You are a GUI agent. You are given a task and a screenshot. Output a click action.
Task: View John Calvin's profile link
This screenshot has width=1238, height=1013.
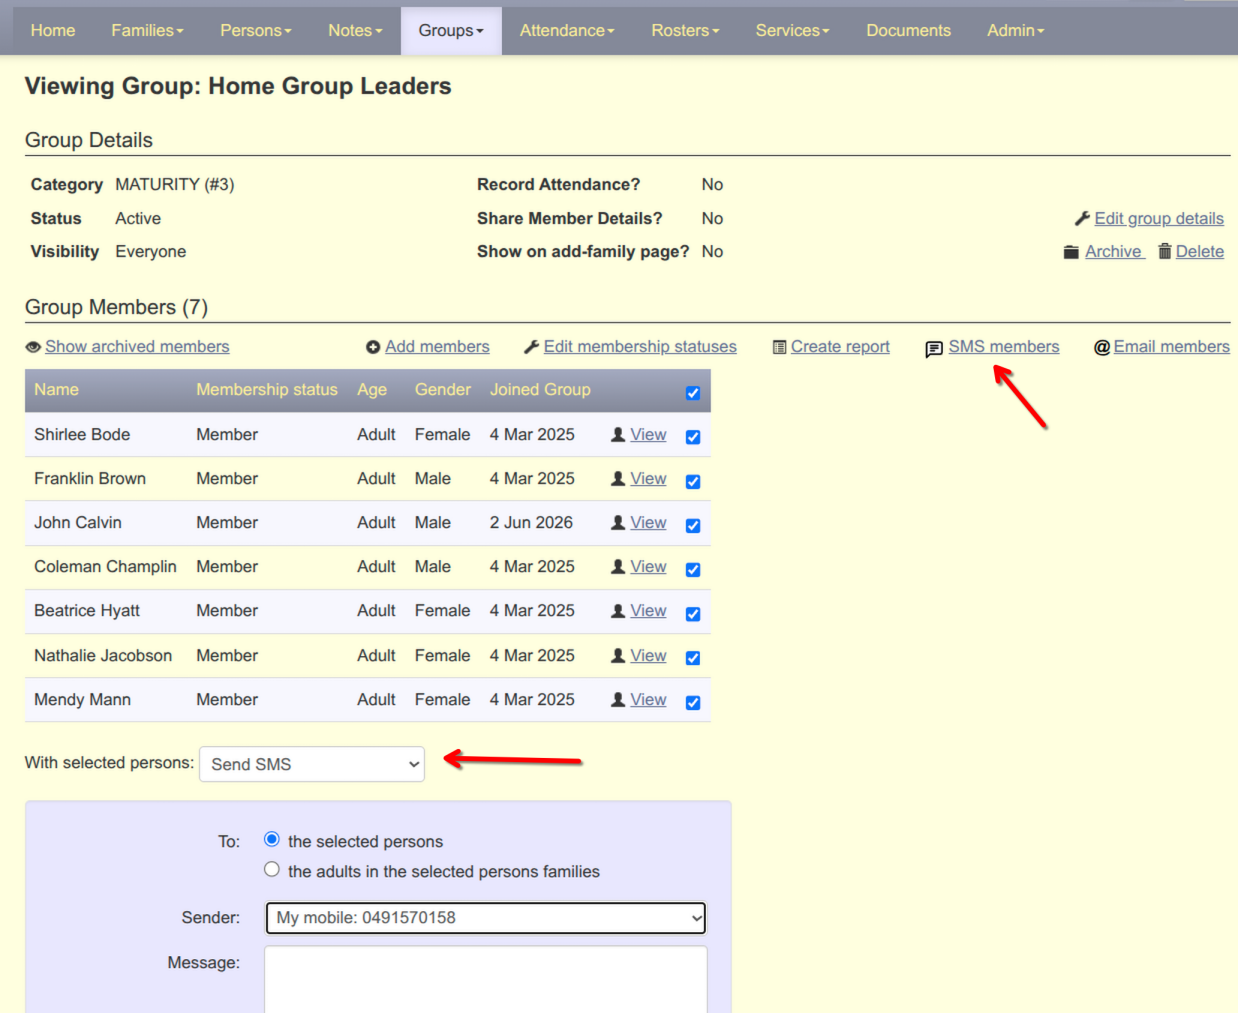click(648, 523)
